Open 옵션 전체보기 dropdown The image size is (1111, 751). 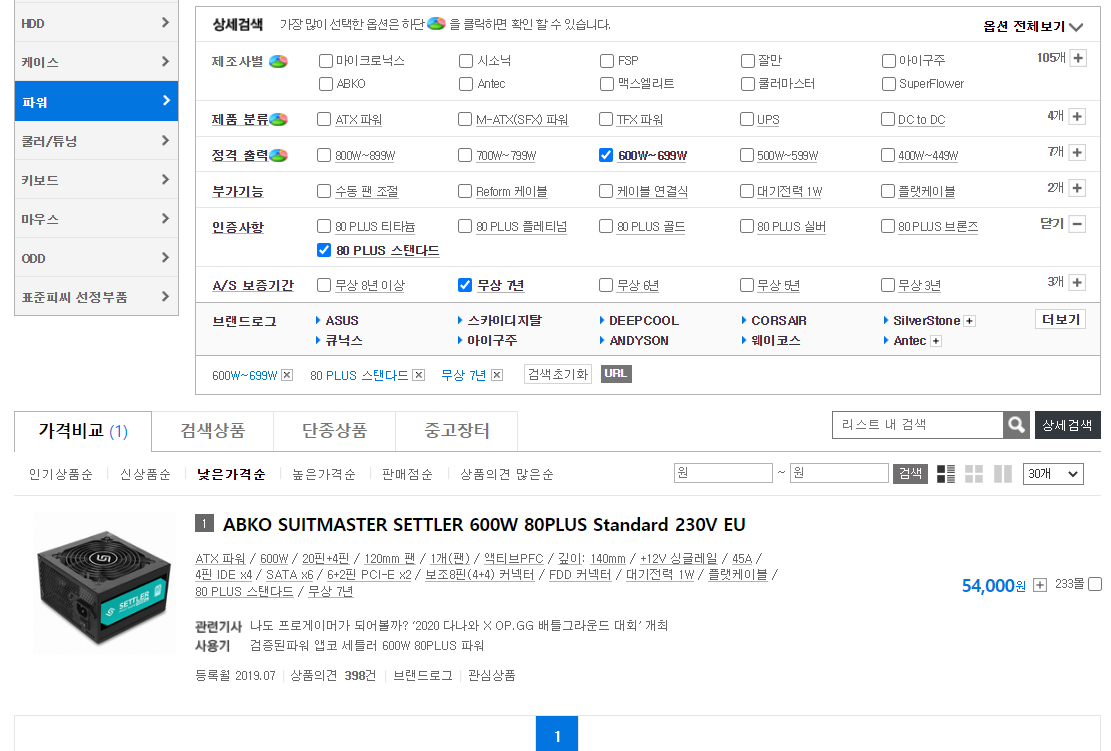click(1033, 26)
